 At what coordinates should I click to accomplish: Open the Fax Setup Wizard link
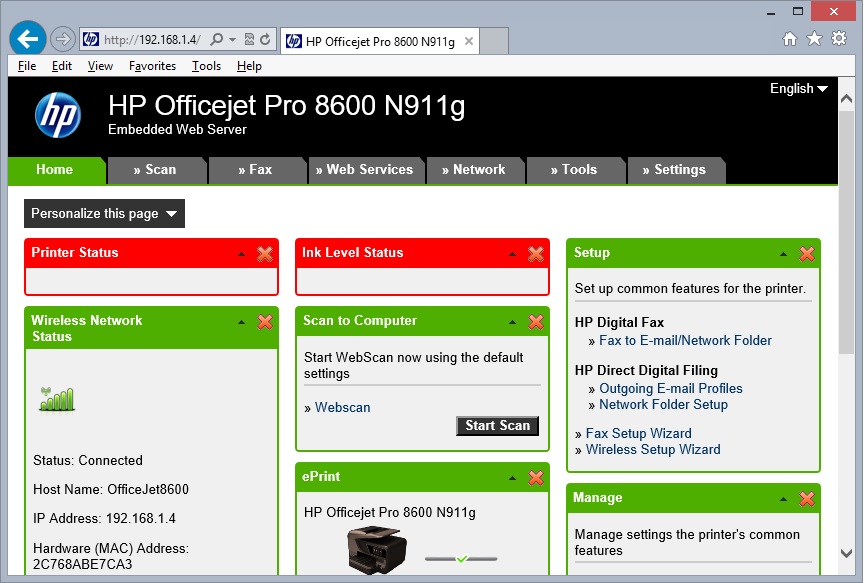[638, 434]
